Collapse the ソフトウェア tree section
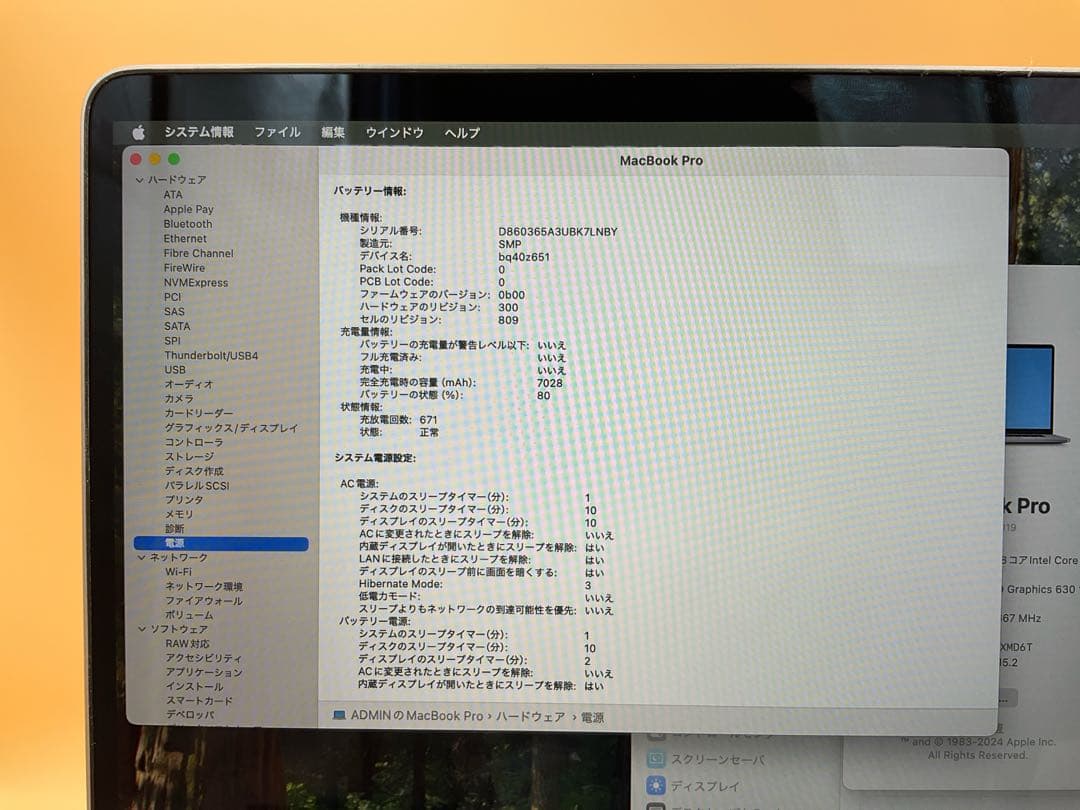 coord(143,629)
